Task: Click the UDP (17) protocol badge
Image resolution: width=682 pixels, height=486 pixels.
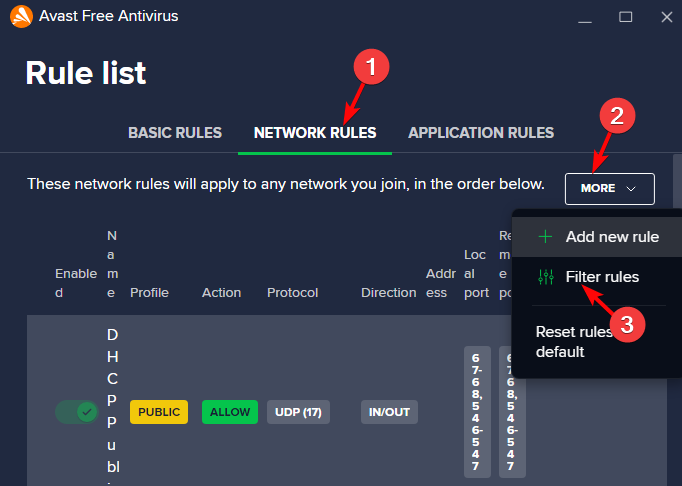Action: click(x=298, y=412)
